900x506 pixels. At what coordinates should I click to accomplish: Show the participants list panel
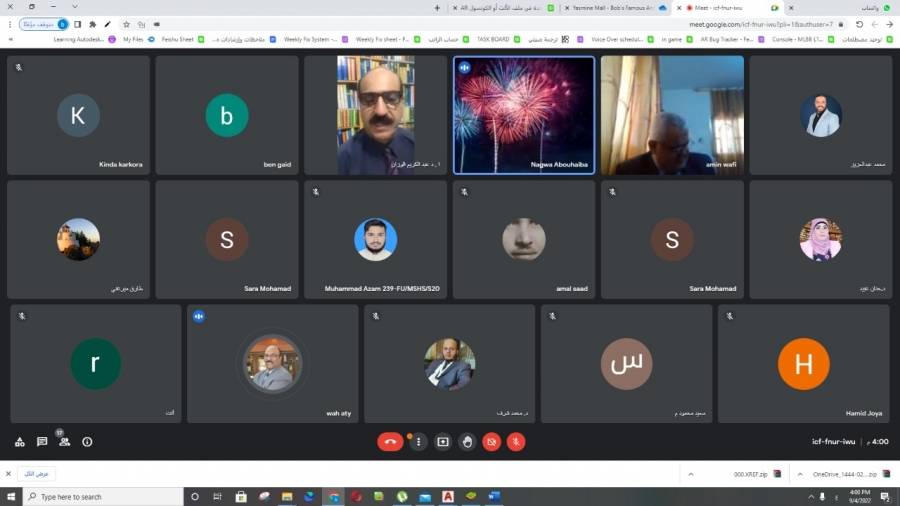[64, 441]
